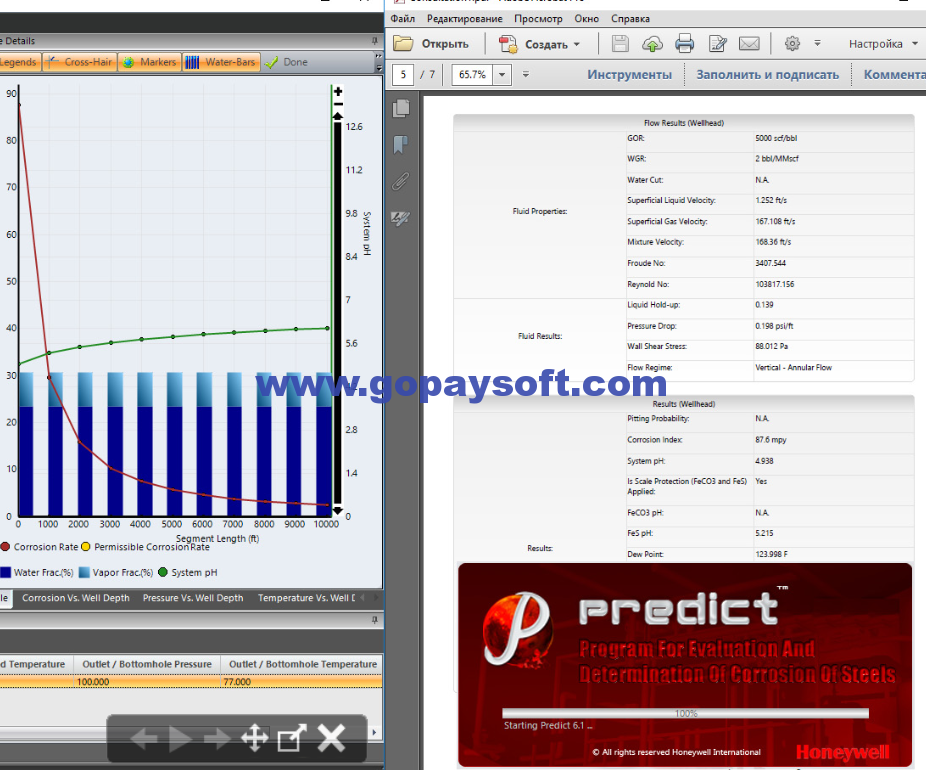Click the down arrow below chart slider
Viewport: 926px width, 770px height.
(x=338, y=510)
